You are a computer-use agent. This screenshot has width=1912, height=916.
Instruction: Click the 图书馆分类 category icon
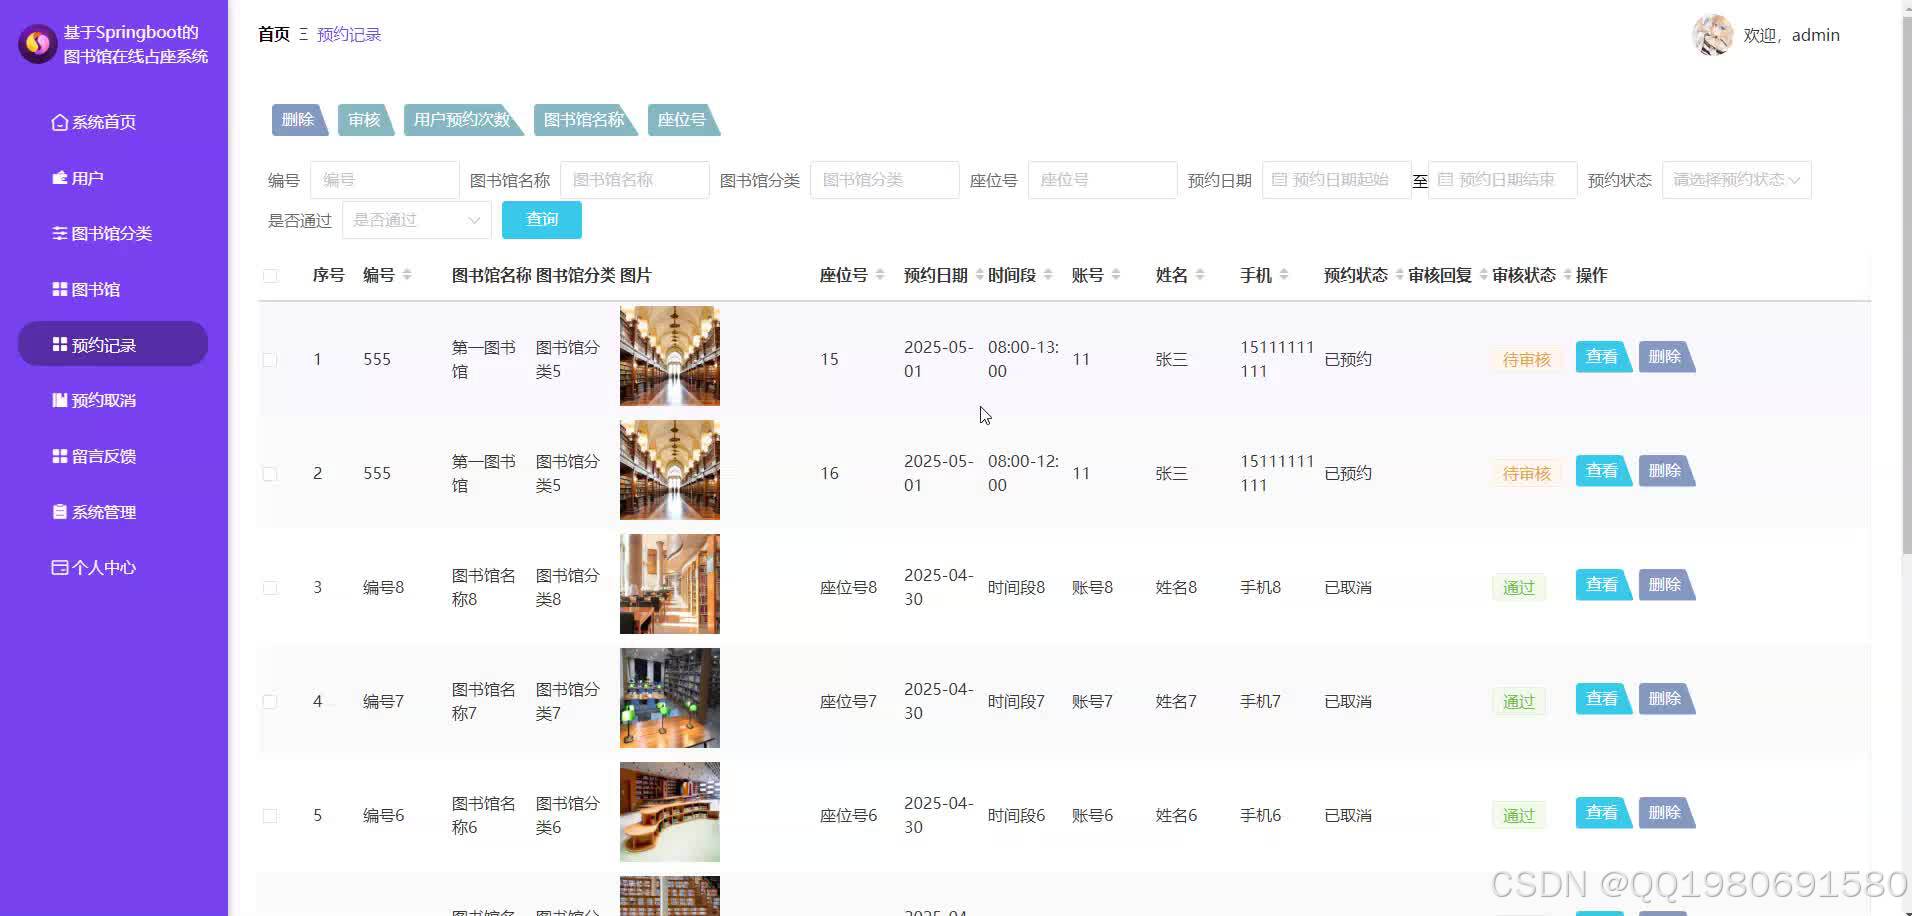[59, 233]
